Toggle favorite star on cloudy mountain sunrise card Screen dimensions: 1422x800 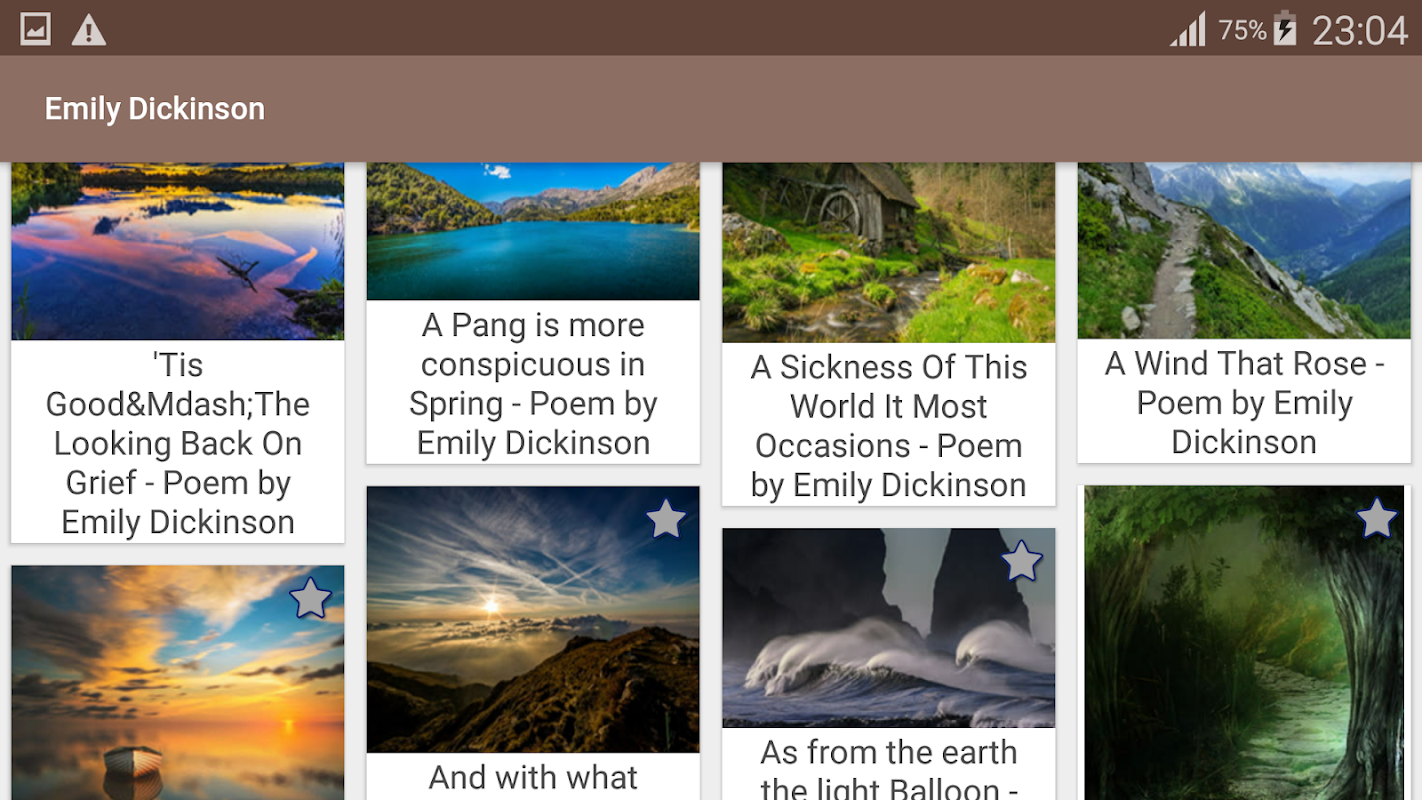coord(666,519)
